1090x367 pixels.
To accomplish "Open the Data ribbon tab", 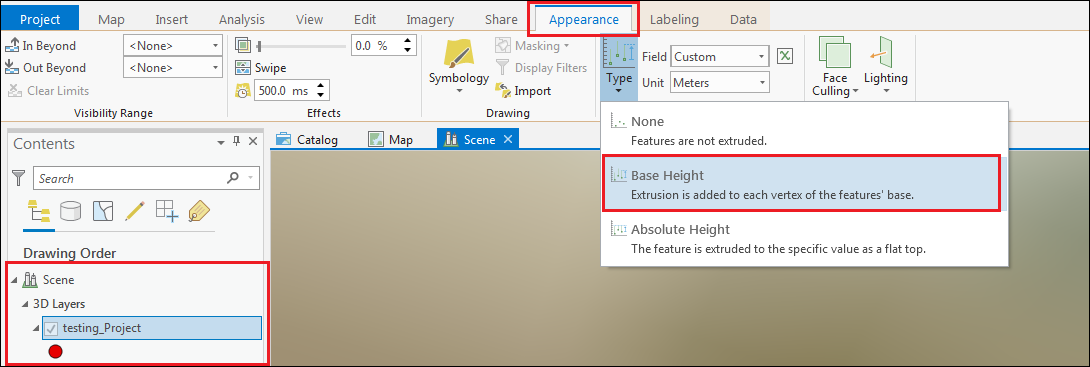I will click(x=743, y=19).
